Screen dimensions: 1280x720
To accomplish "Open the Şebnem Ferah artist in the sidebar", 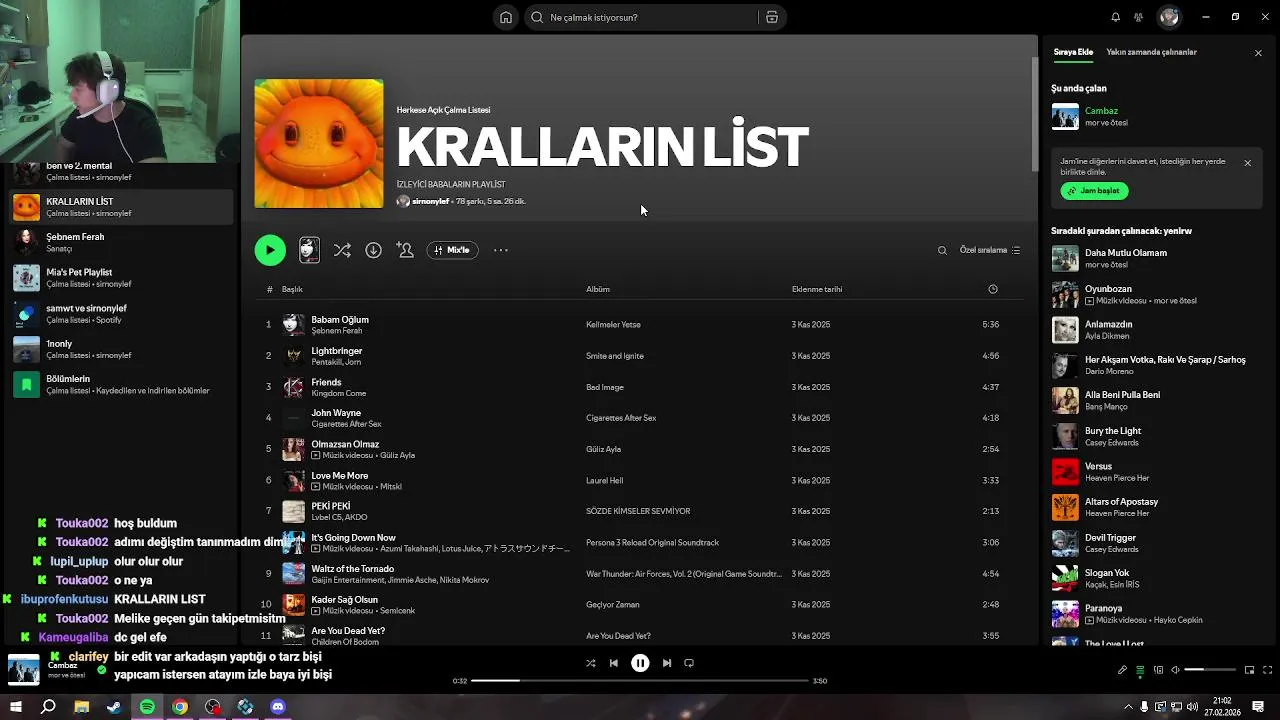I will coord(120,242).
